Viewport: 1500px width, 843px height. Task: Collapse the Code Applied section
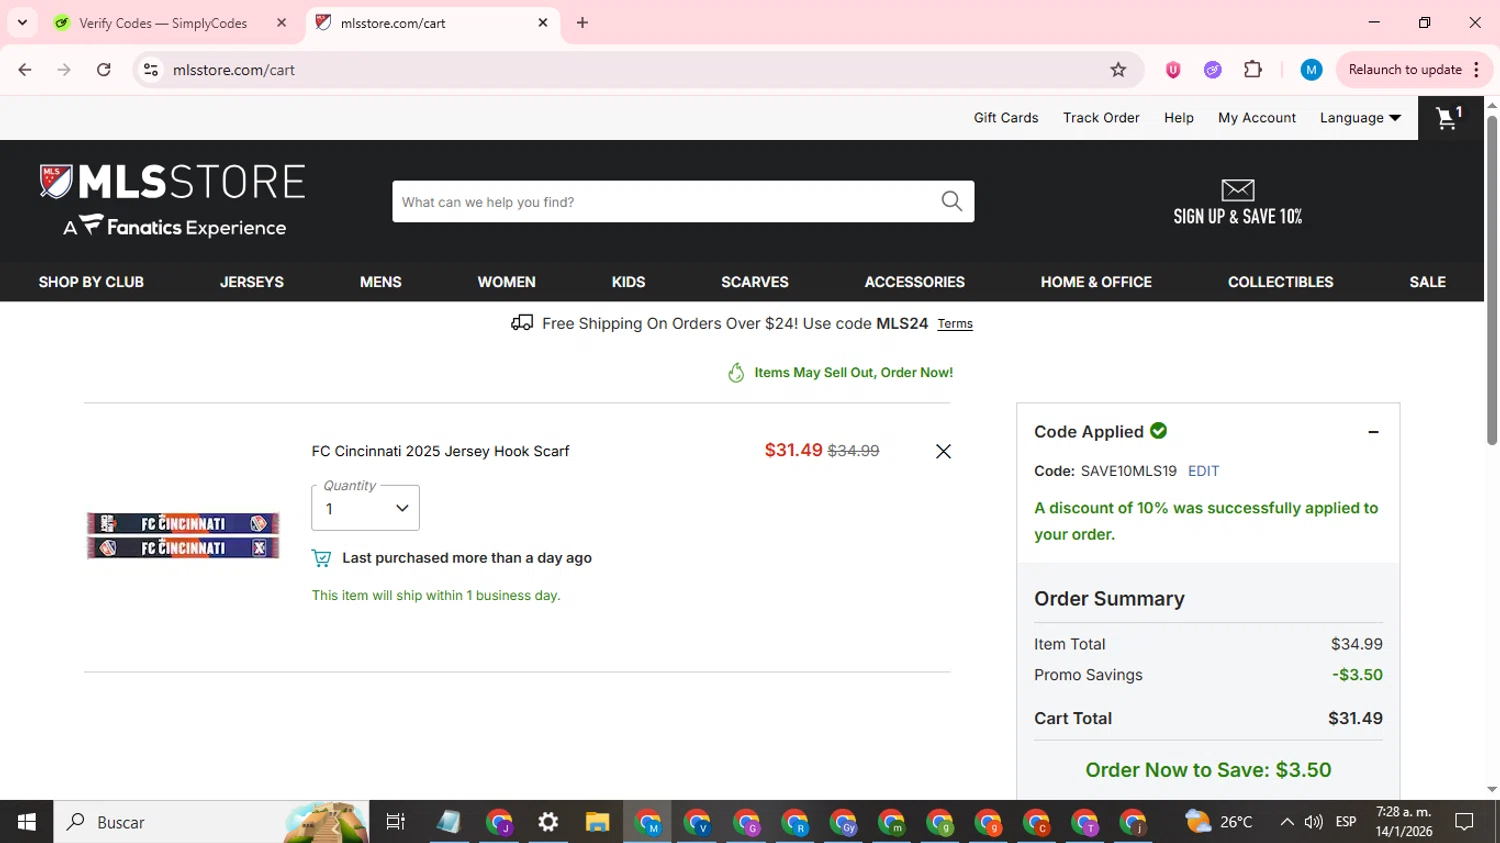click(x=1373, y=432)
